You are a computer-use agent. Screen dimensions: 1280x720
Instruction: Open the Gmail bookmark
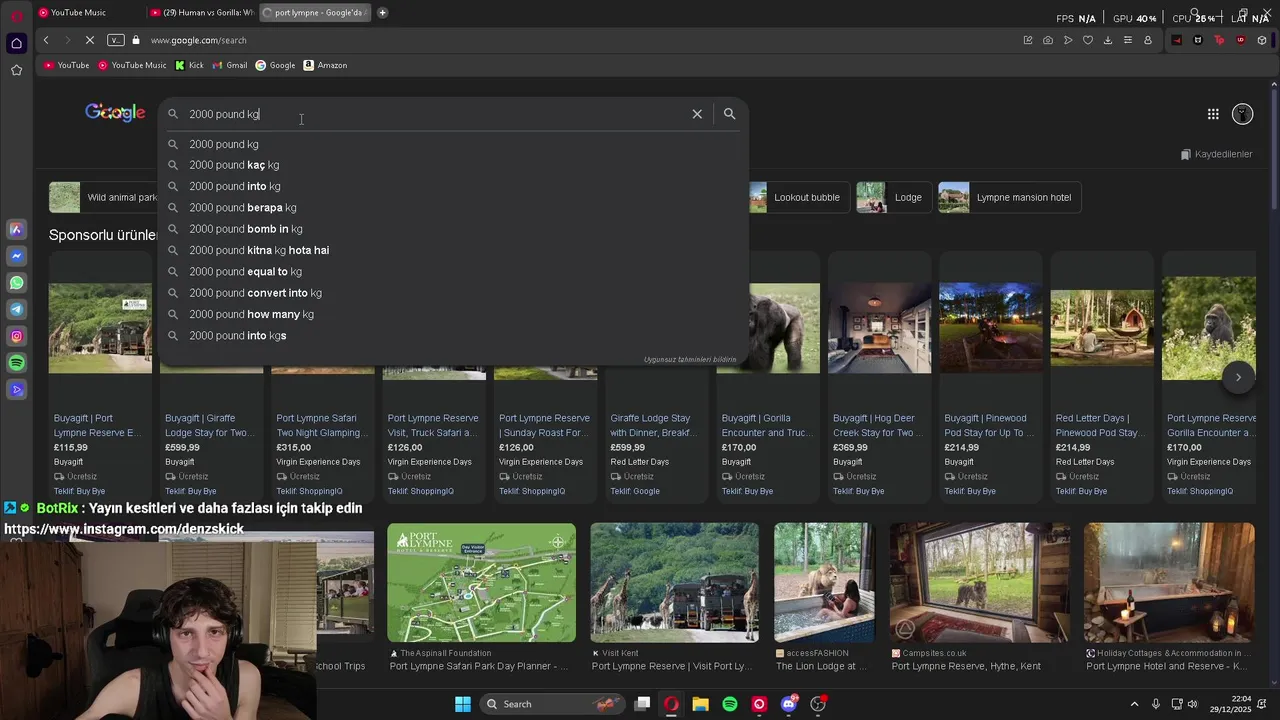click(x=229, y=65)
